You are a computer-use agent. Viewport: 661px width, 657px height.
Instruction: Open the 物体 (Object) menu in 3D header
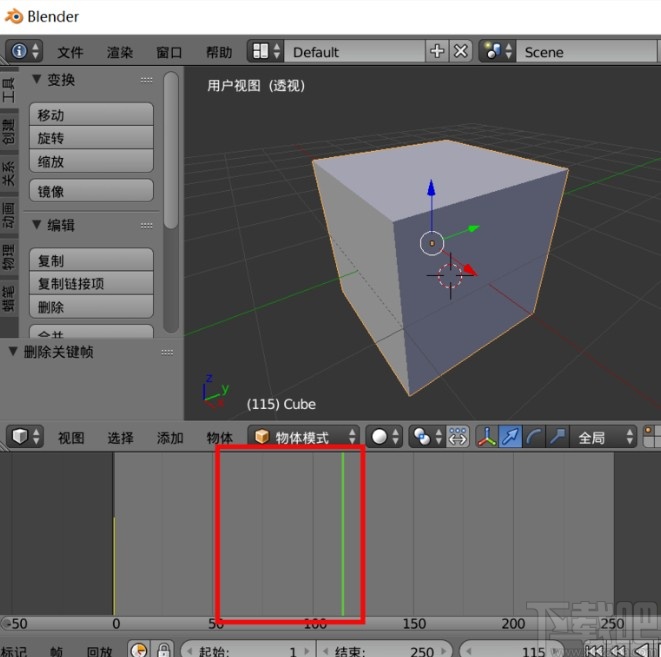219,438
